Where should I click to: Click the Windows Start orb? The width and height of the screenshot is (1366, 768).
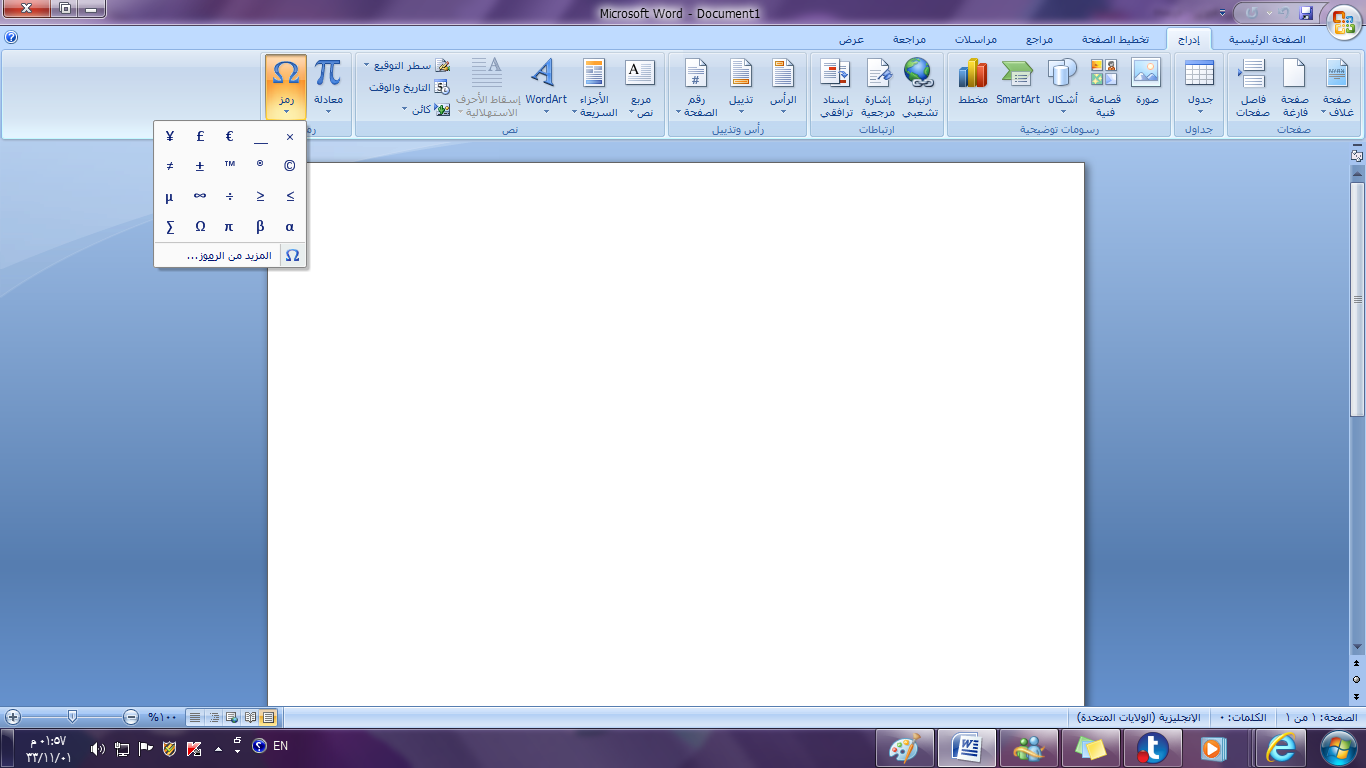click(x=1337, y=748)
